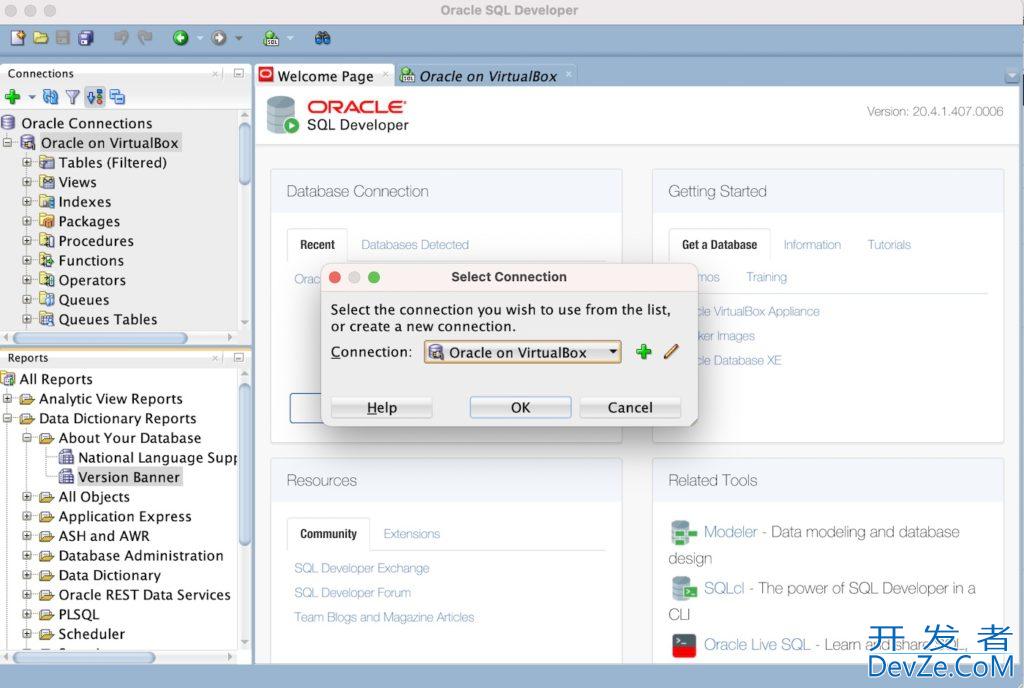Click the Oracle Live SQL icon
The image size is (1024, 688).
[x=684, y=645]
